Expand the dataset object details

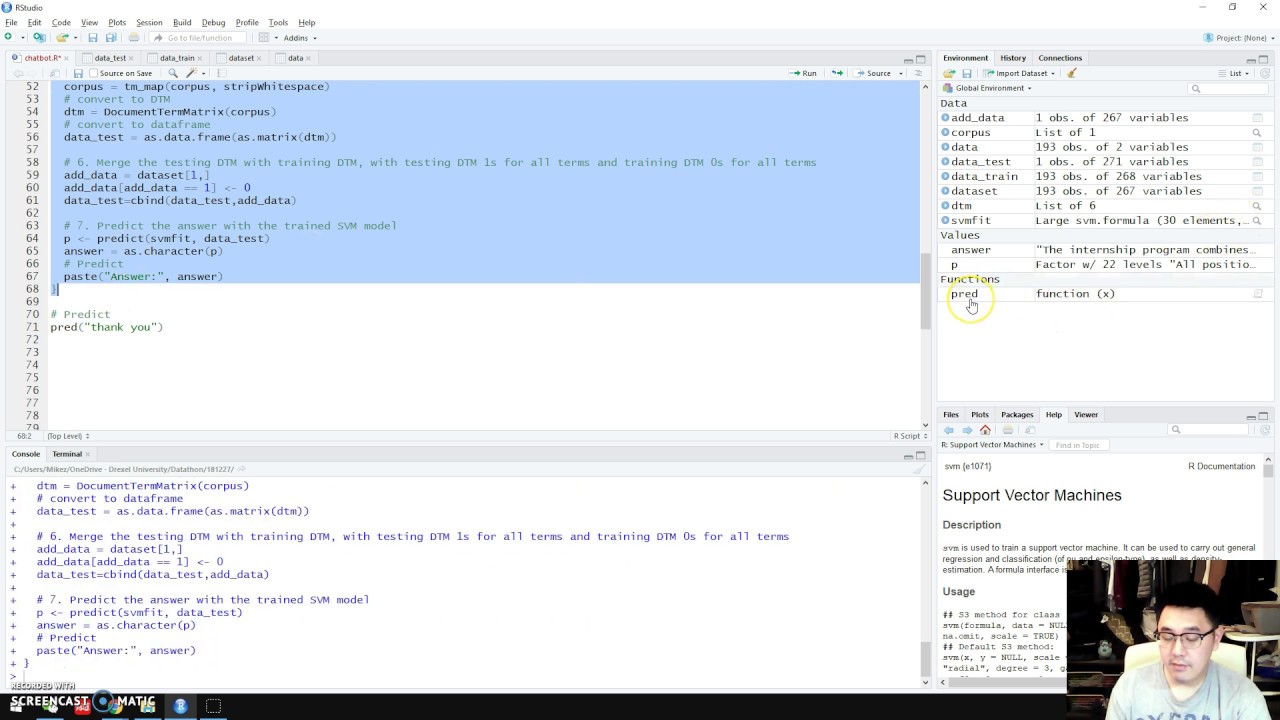pyautogui.click(x=945, y=191)
